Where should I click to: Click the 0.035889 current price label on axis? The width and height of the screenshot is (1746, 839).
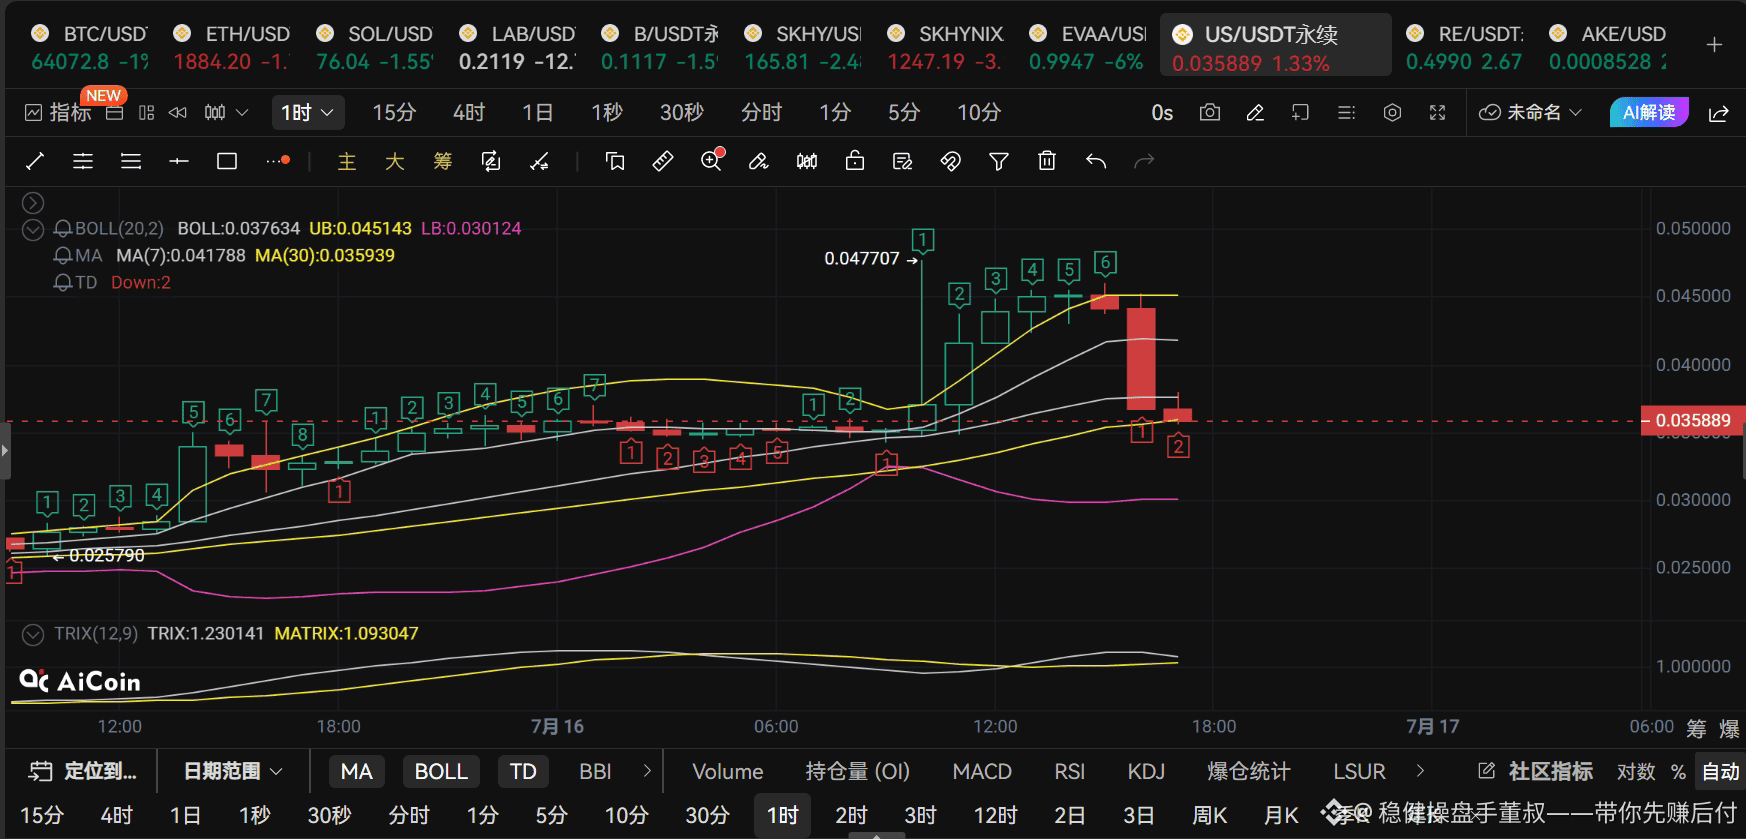(x=1692, y=420)
